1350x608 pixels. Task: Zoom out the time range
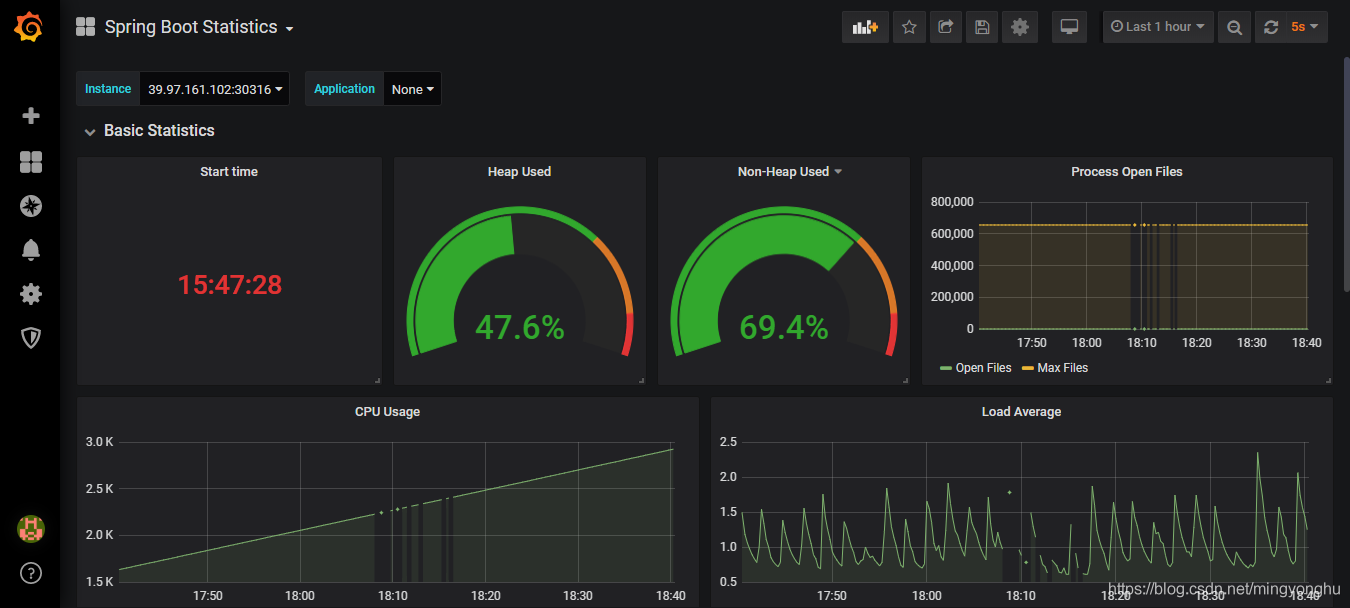click(1233, 27)
